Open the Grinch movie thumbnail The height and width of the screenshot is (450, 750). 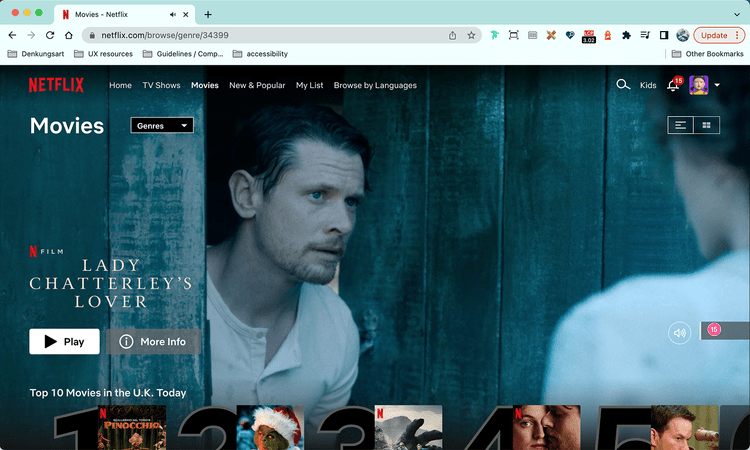pyautogui.click(x=270, y=428)
